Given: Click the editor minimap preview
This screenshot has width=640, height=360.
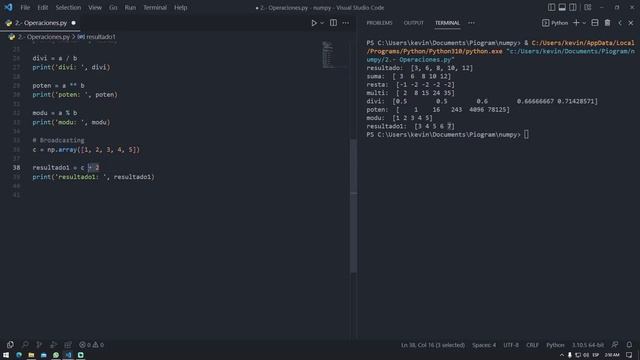Looking at the screenshot, I should (333, 54).
